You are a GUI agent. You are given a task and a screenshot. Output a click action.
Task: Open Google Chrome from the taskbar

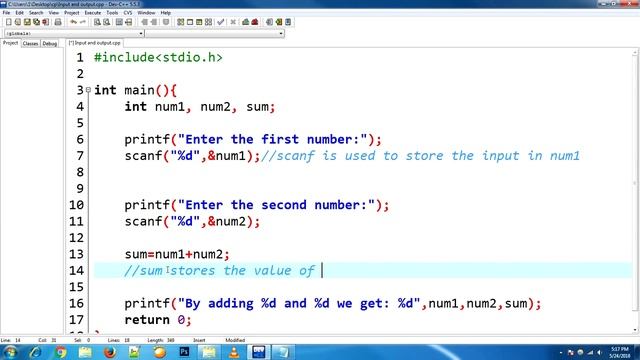tap(60, 352)
